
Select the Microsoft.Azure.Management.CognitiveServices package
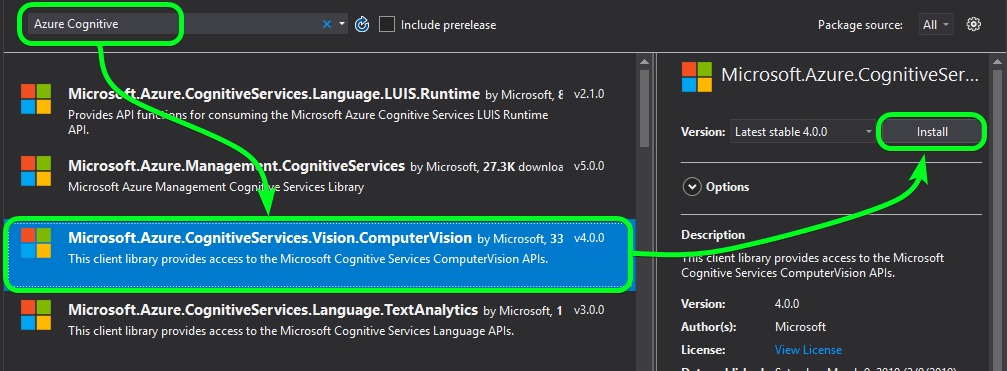313,176
